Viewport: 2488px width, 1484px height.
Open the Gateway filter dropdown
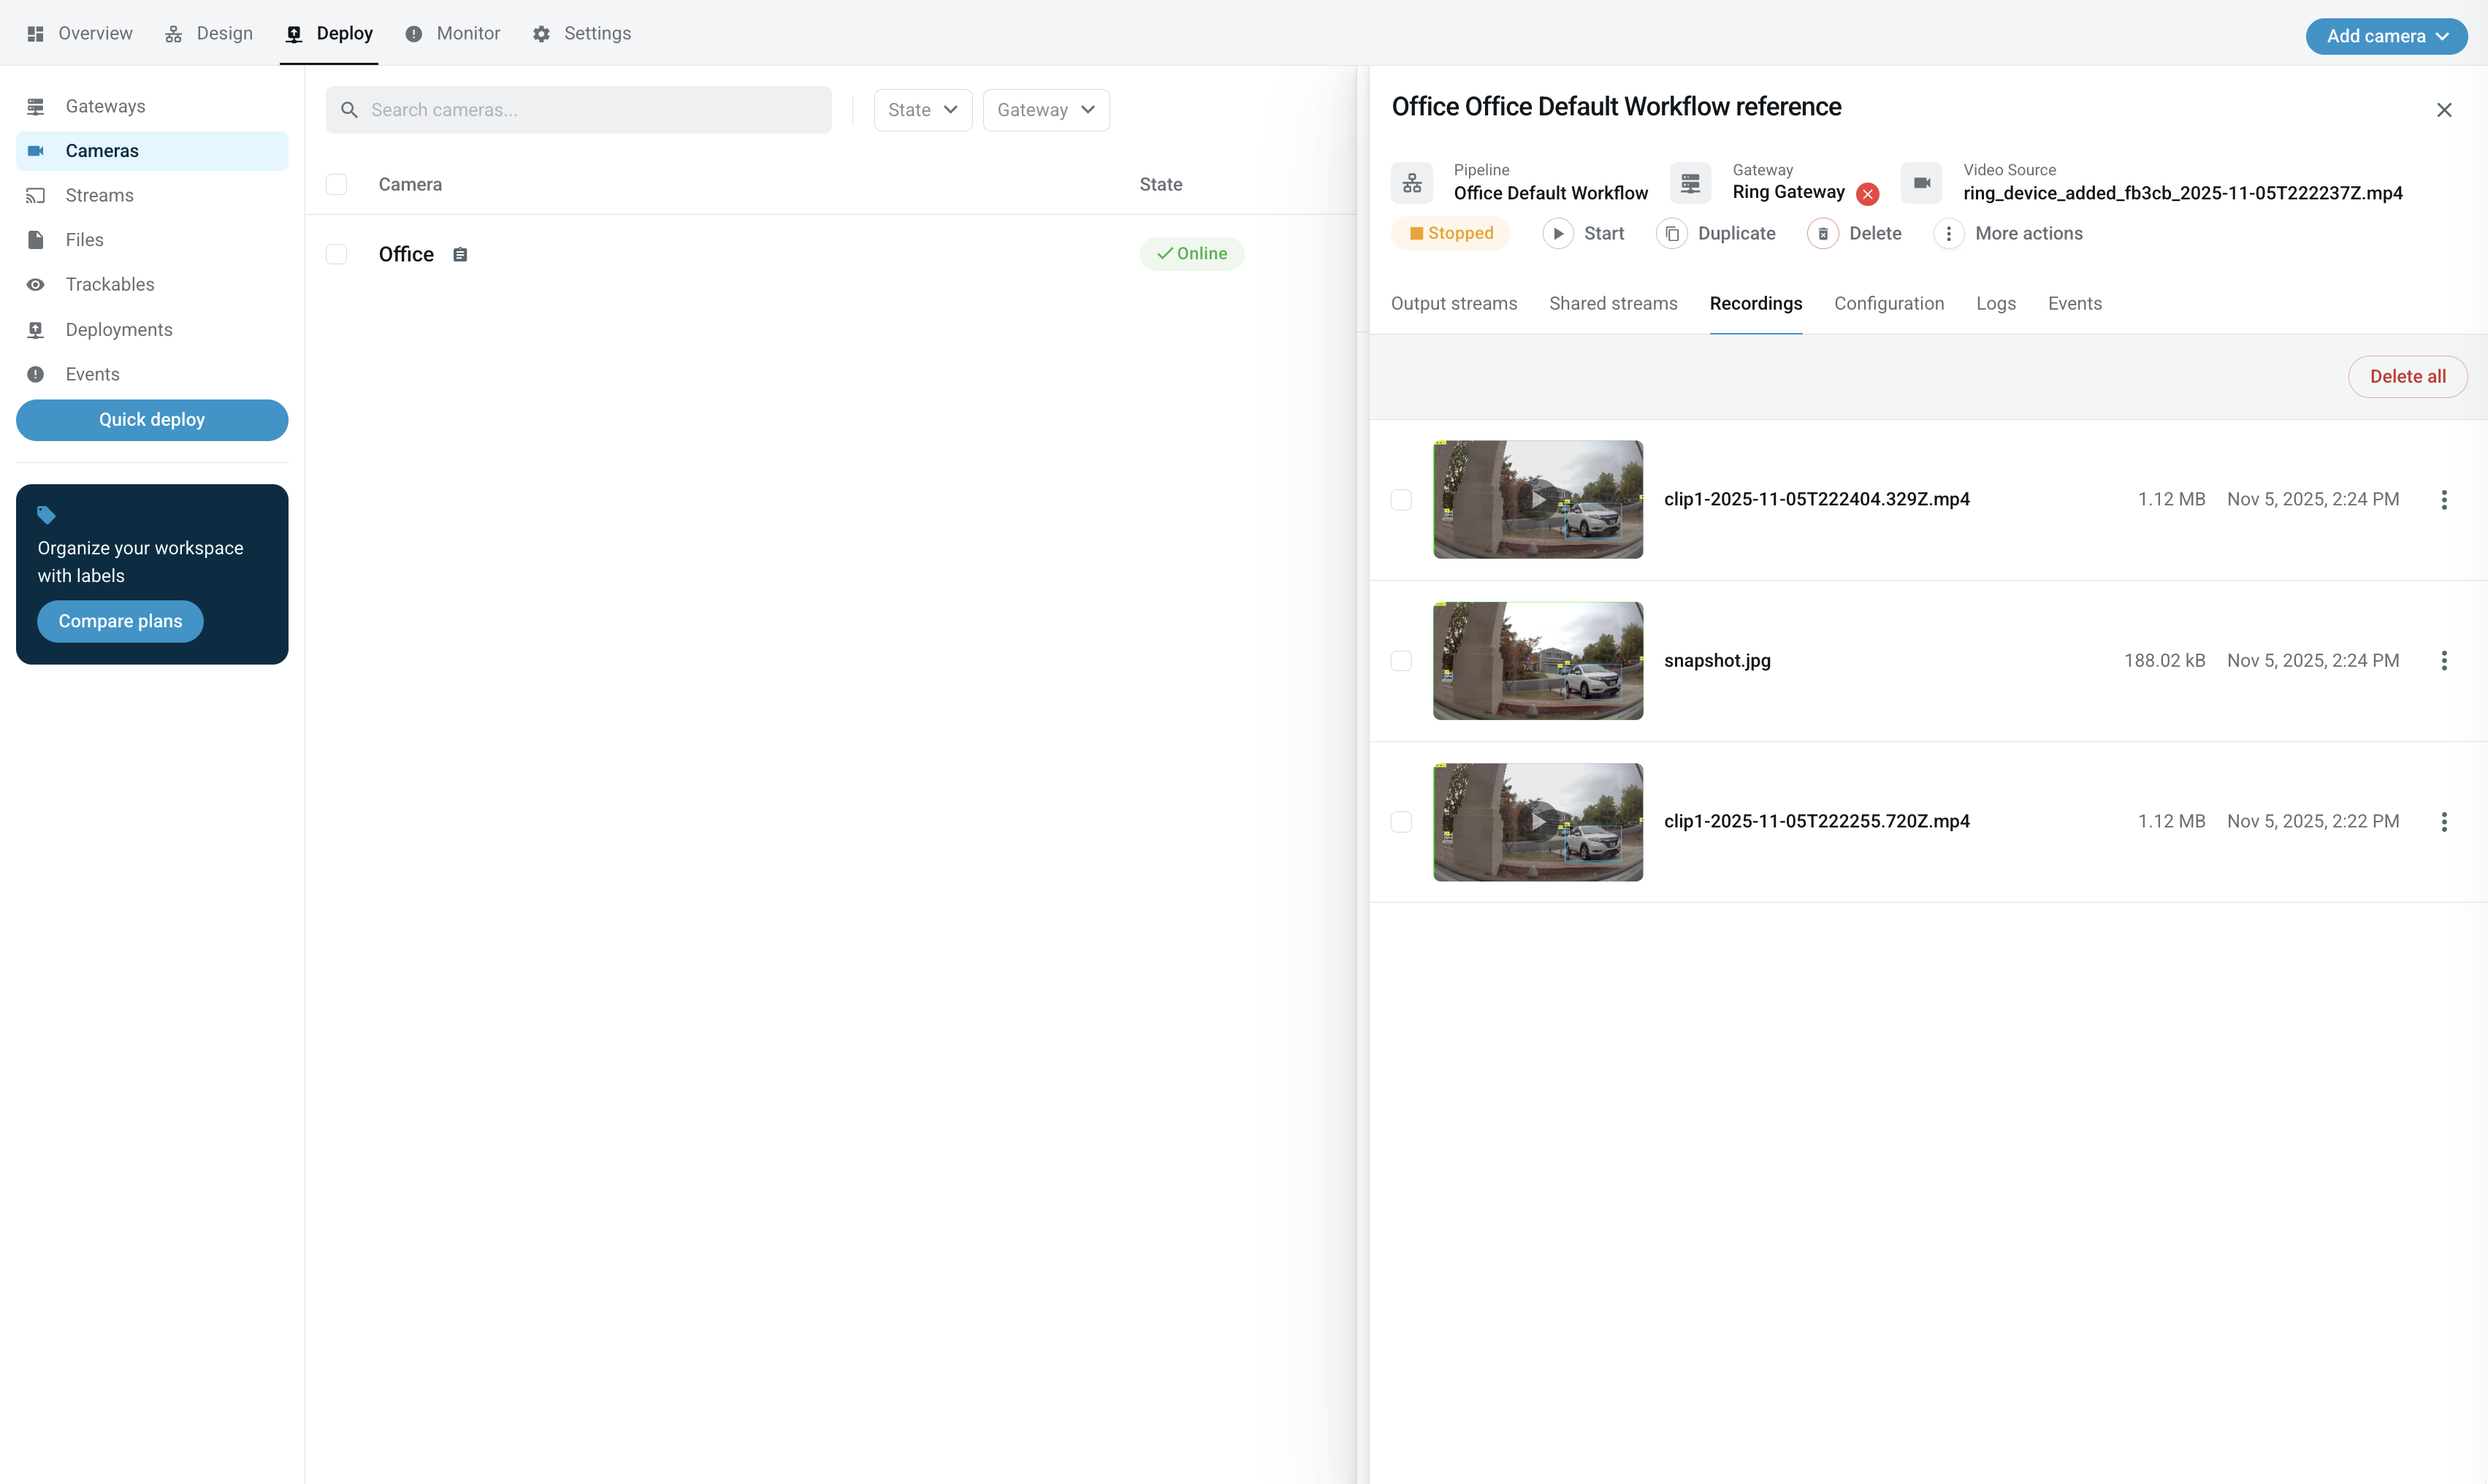[x=1045, y=110]
